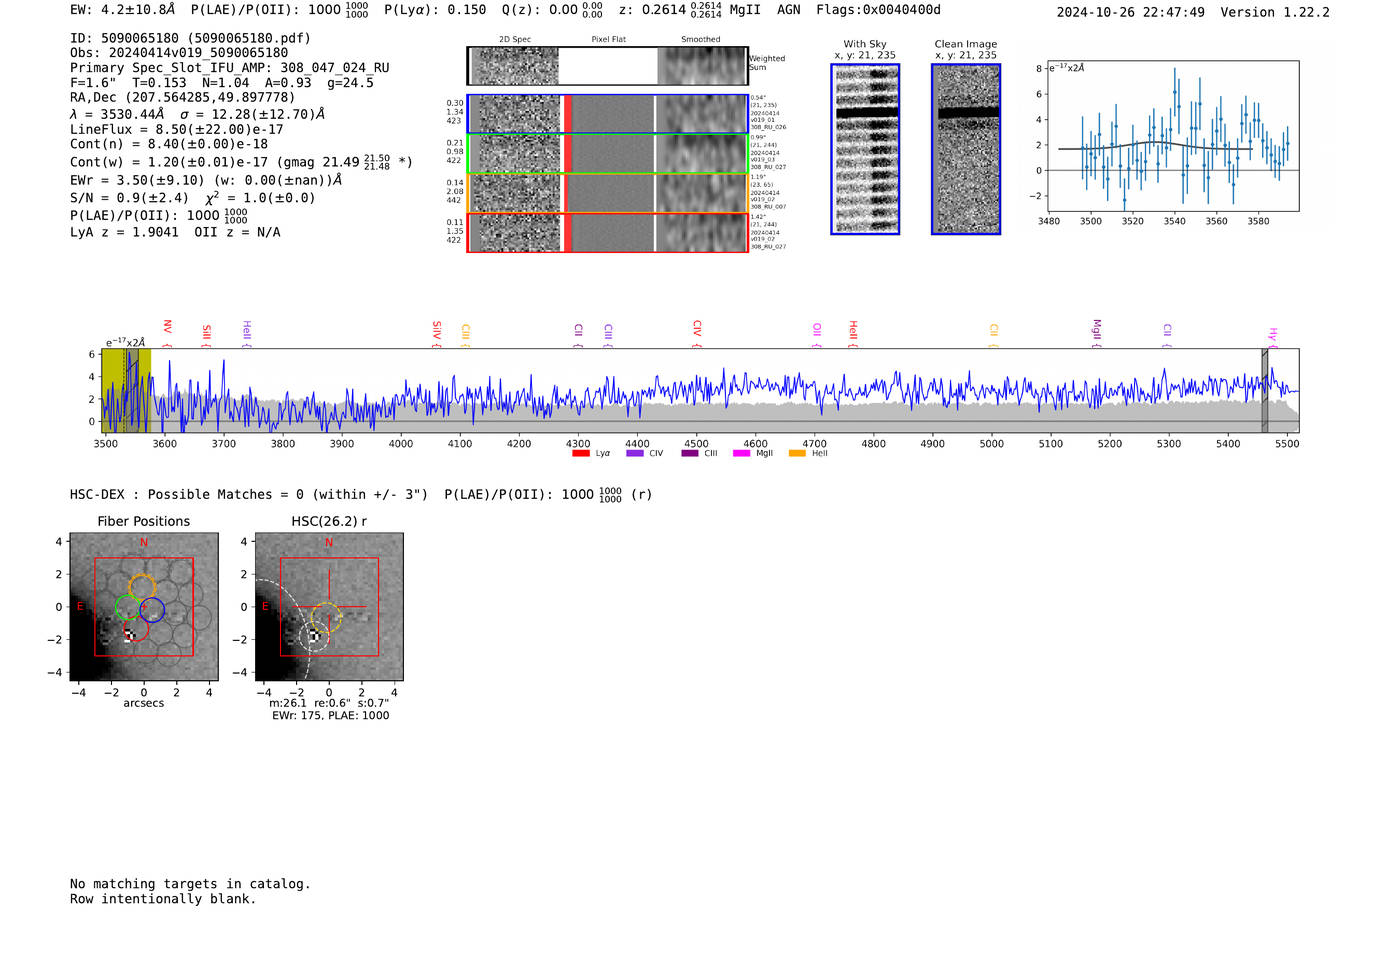Click the yellow highlighted region in the spectrum

[x=126, y=390]
